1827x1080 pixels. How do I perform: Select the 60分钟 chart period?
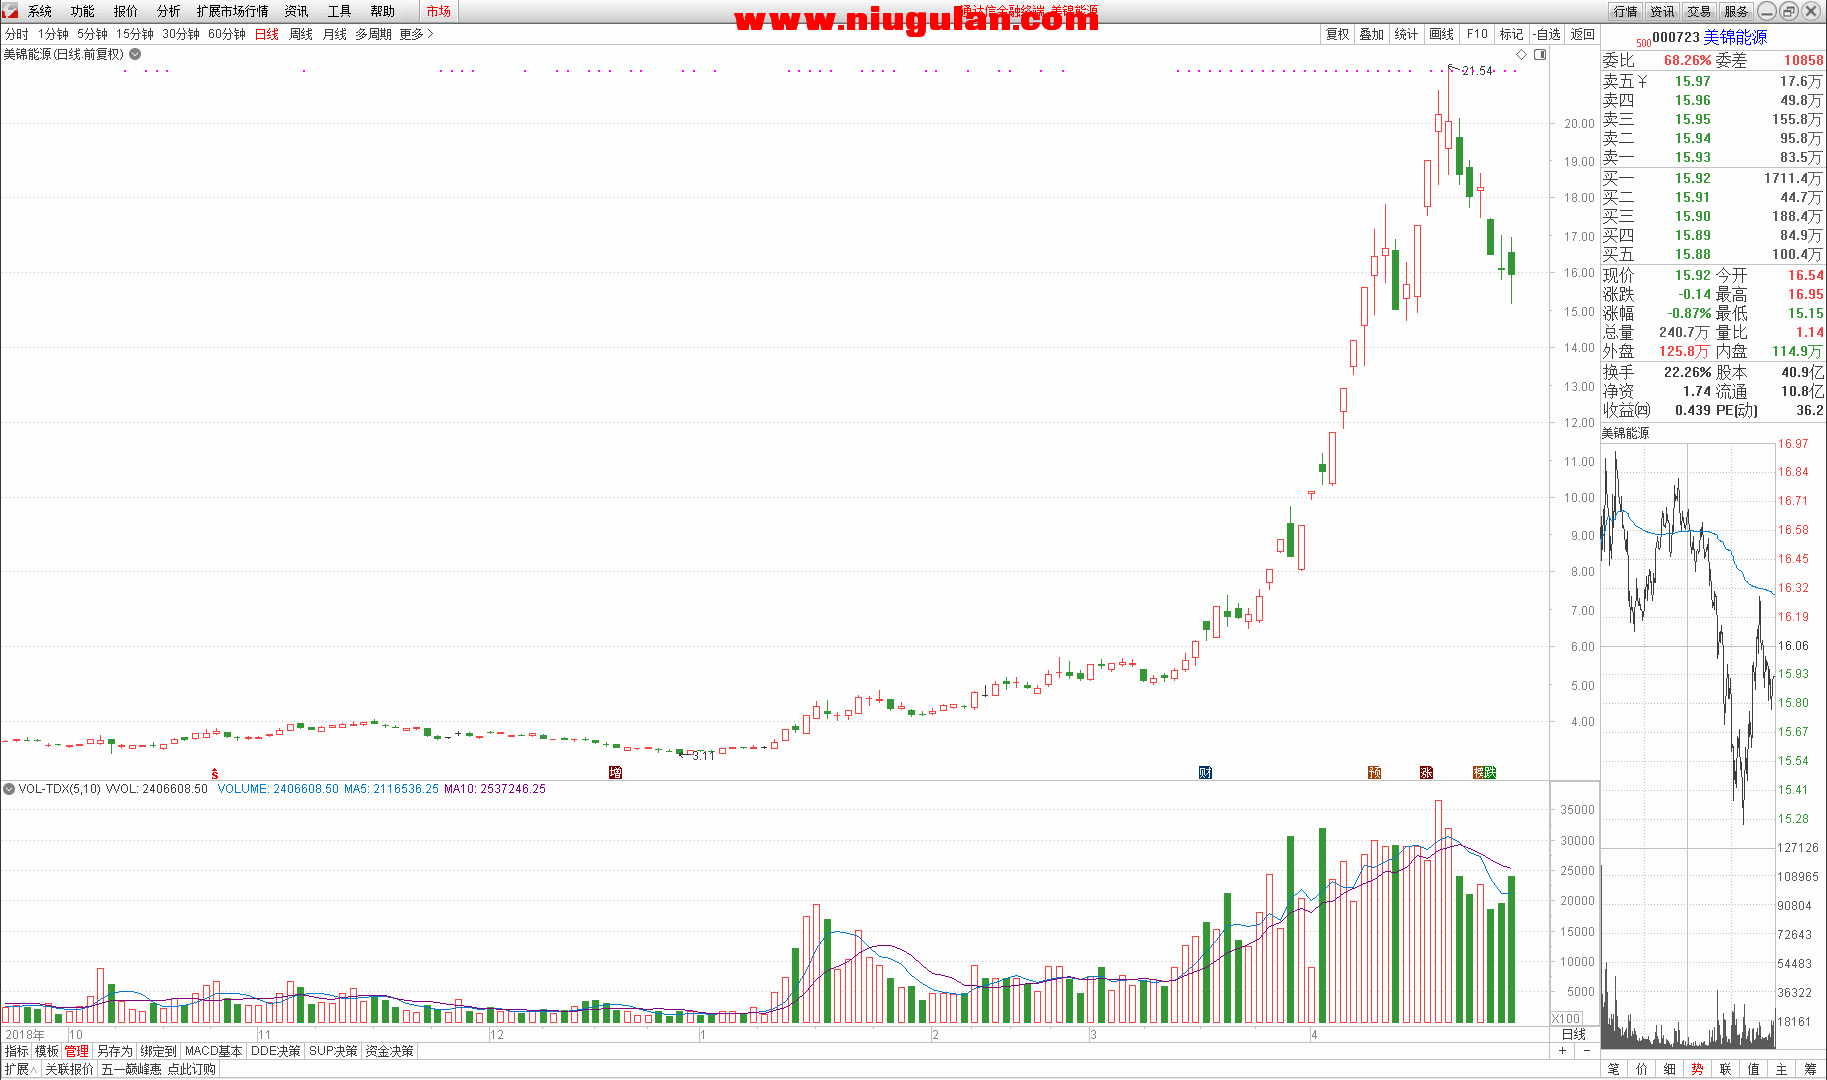coord(227,34)
